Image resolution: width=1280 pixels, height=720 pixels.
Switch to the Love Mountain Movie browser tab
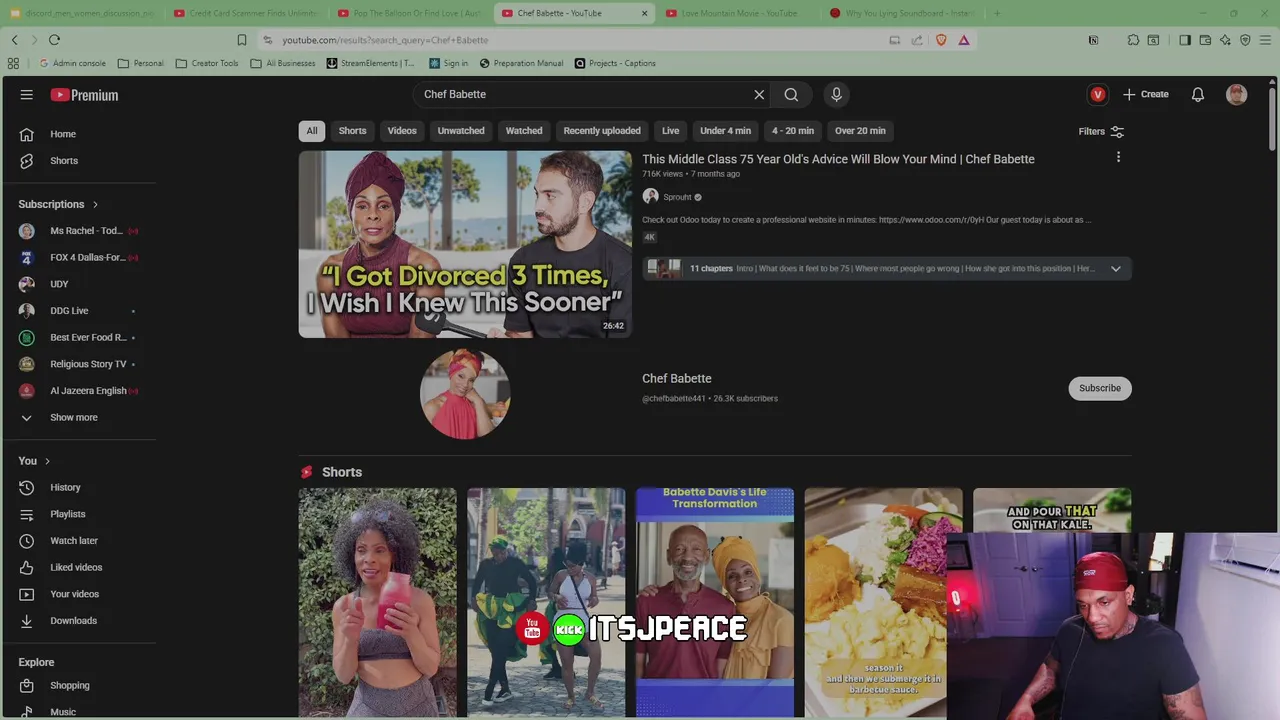[x=738, y=13]
